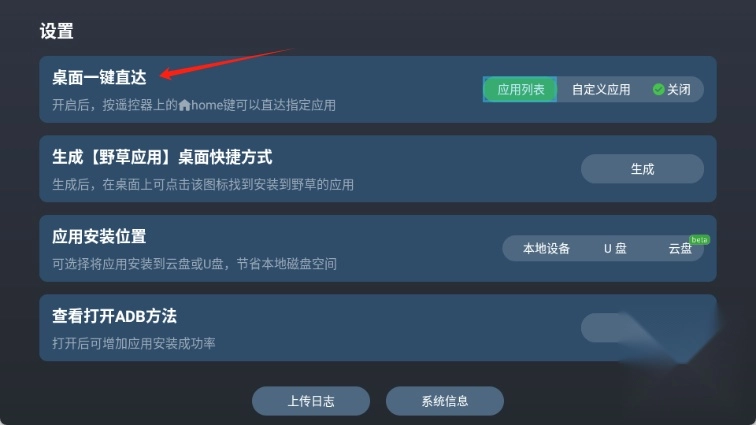Set install location to 云盘

tap(680, 248)
